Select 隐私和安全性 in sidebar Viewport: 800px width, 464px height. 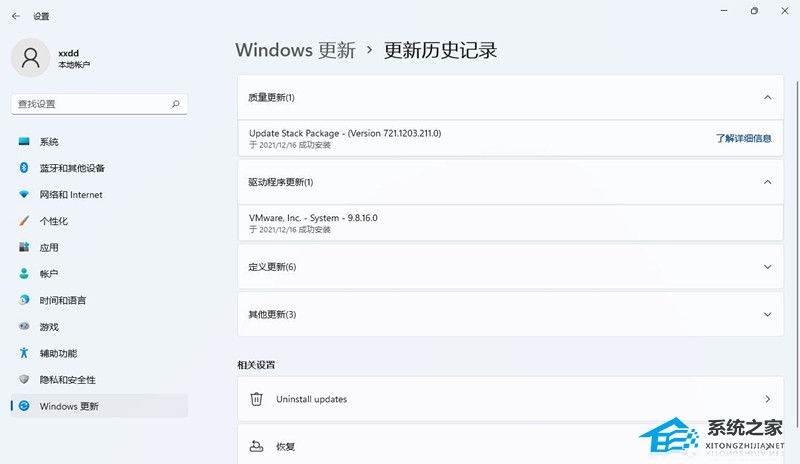tap(68, 380)
